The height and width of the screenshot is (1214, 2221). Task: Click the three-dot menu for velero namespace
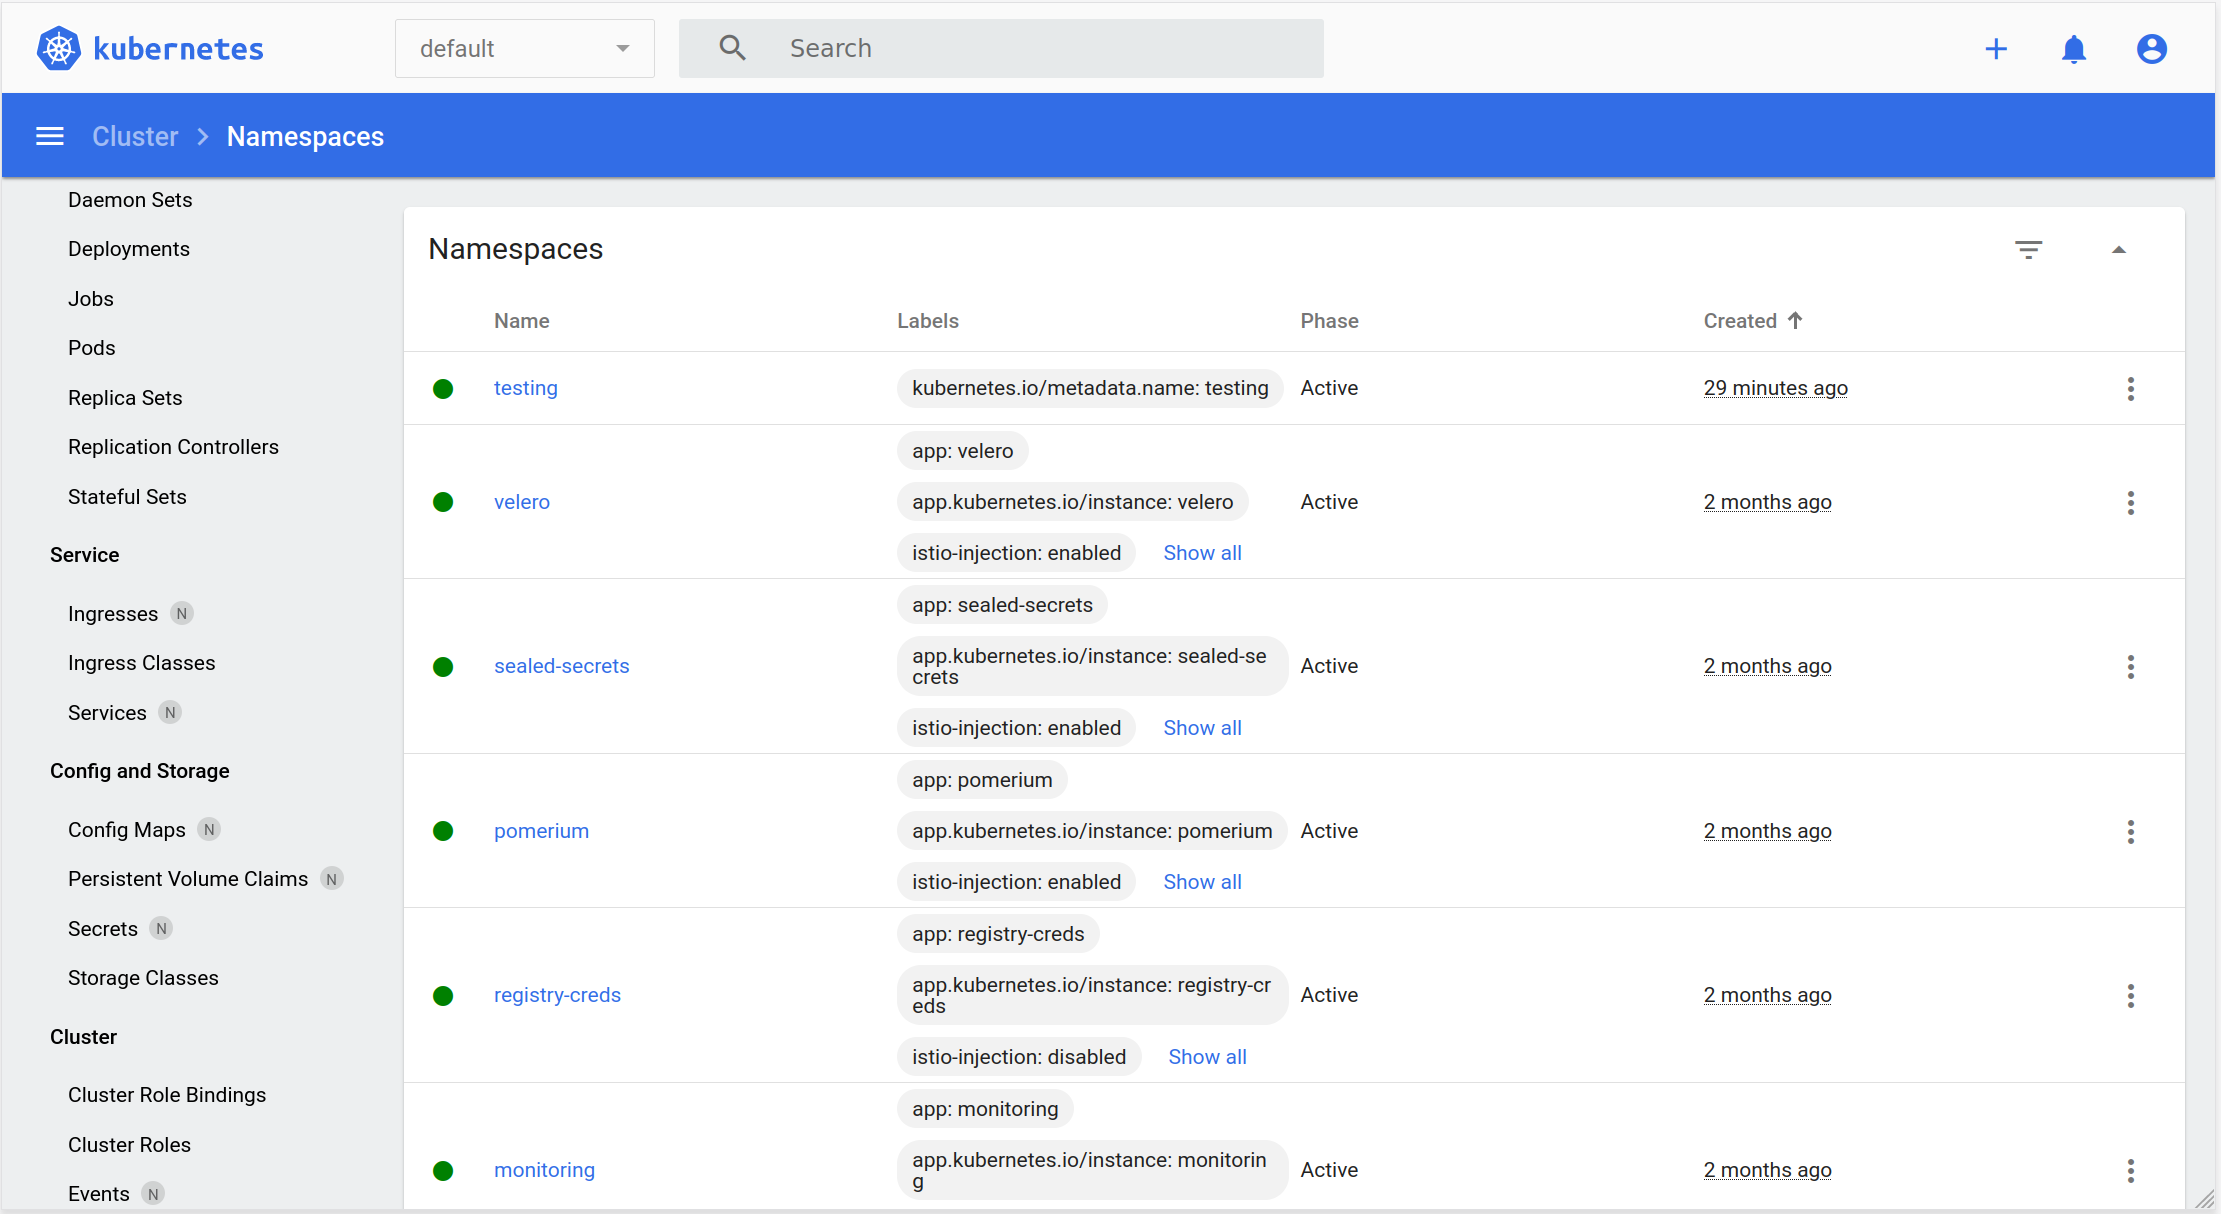point(2130,501)
